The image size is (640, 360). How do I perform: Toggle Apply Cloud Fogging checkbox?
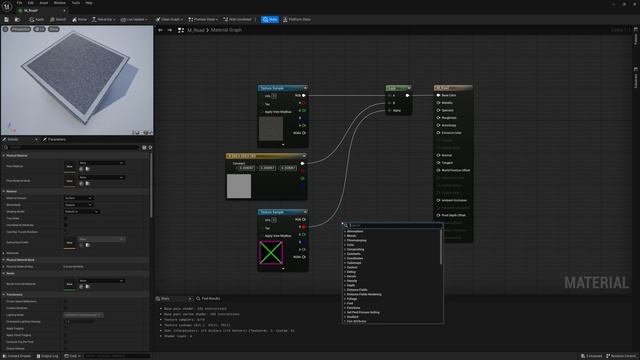(66, 335)
